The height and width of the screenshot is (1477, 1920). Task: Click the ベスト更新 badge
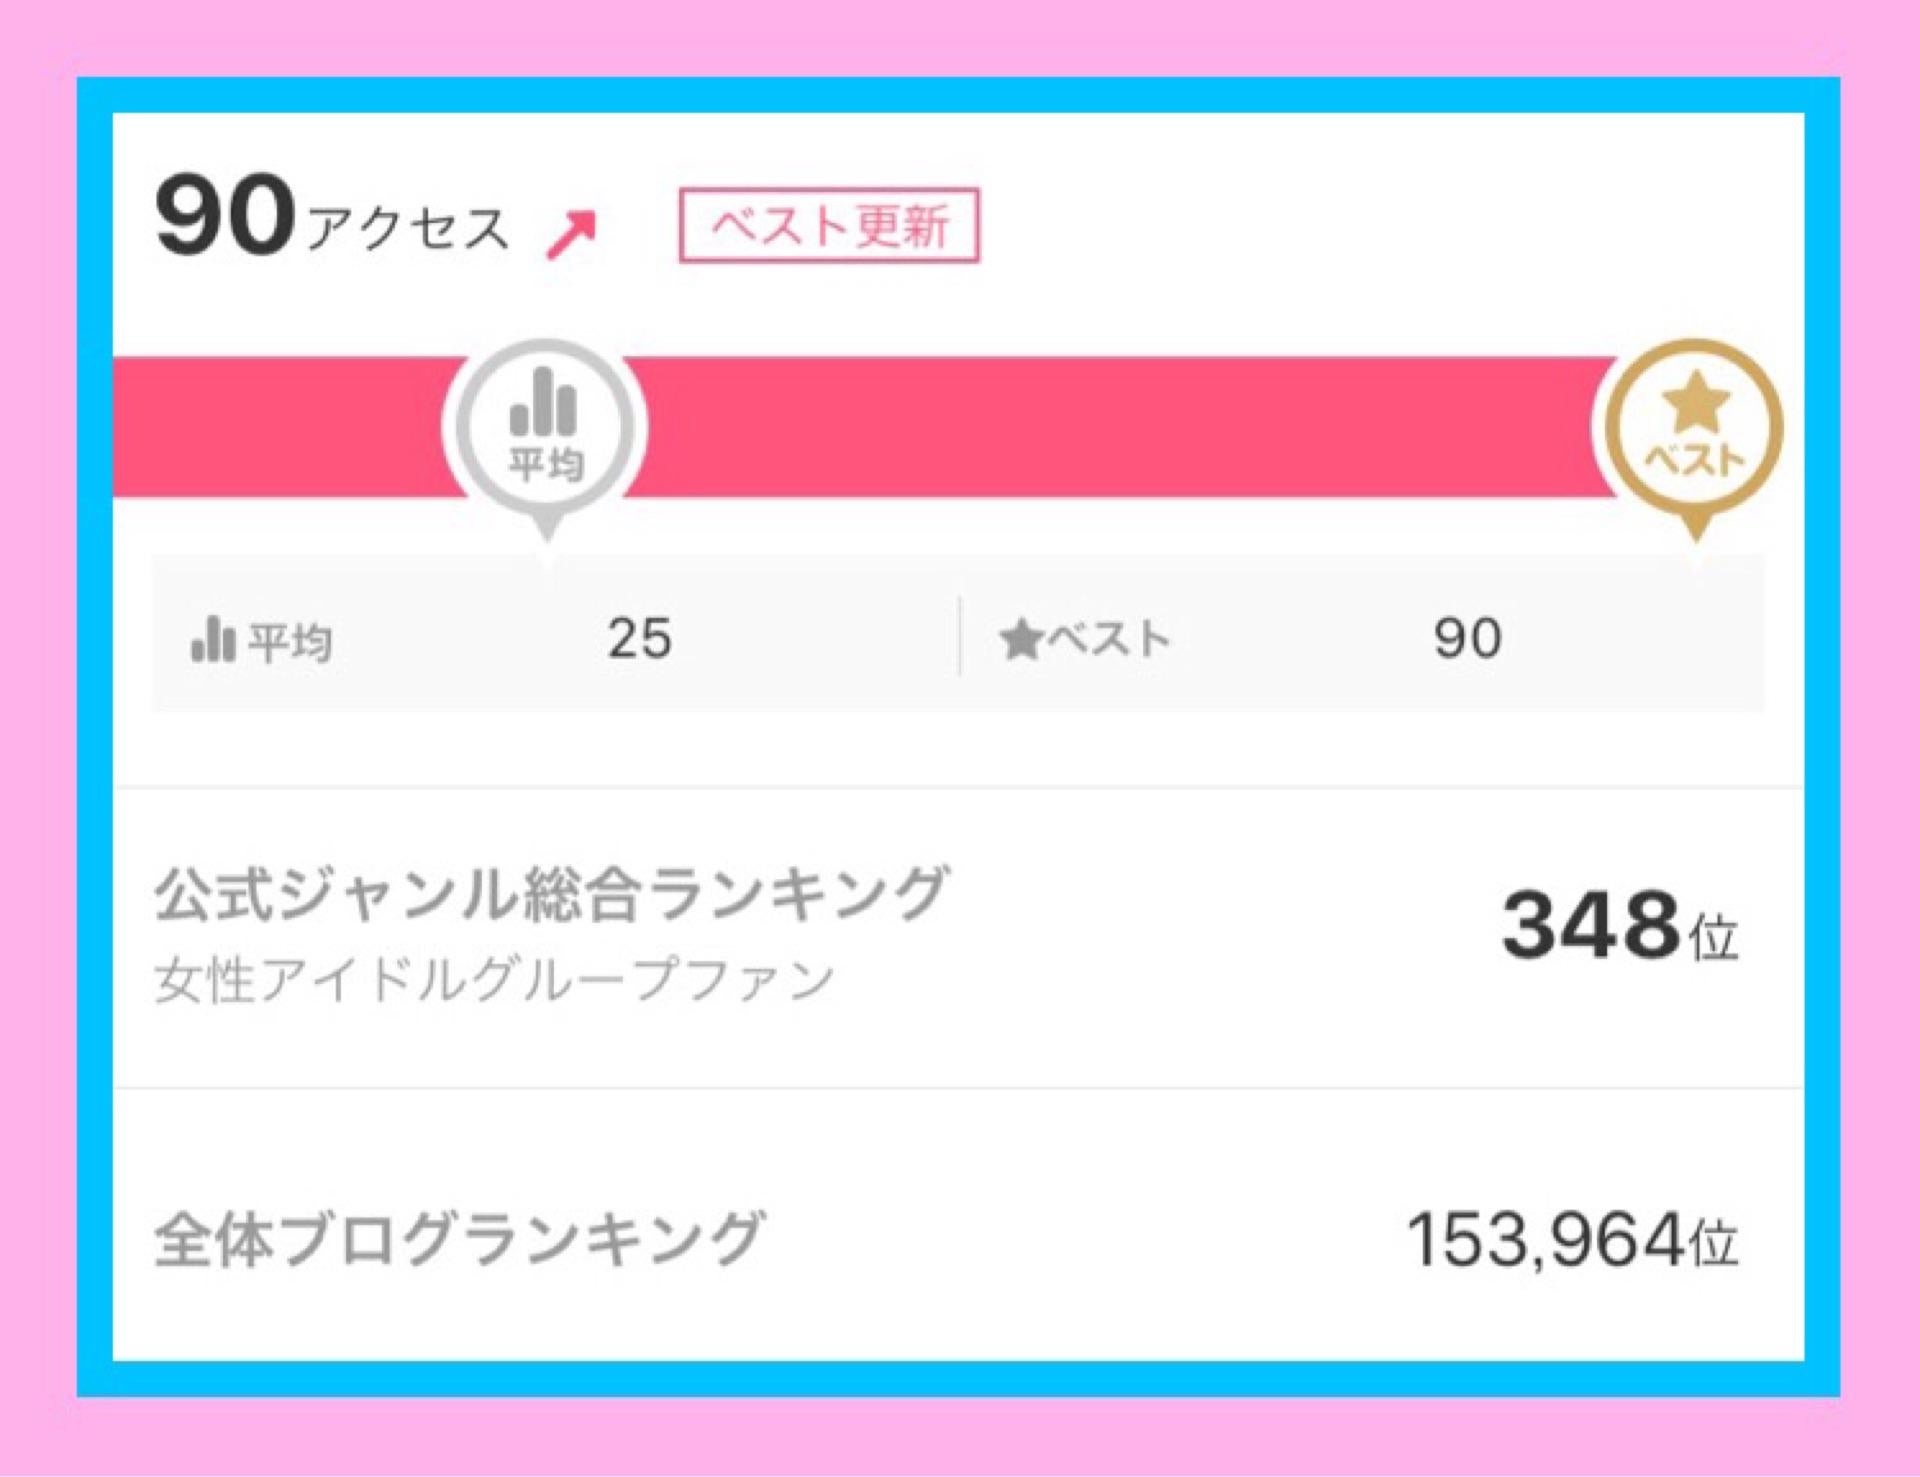pyautogui.click(x=828, y=225)
